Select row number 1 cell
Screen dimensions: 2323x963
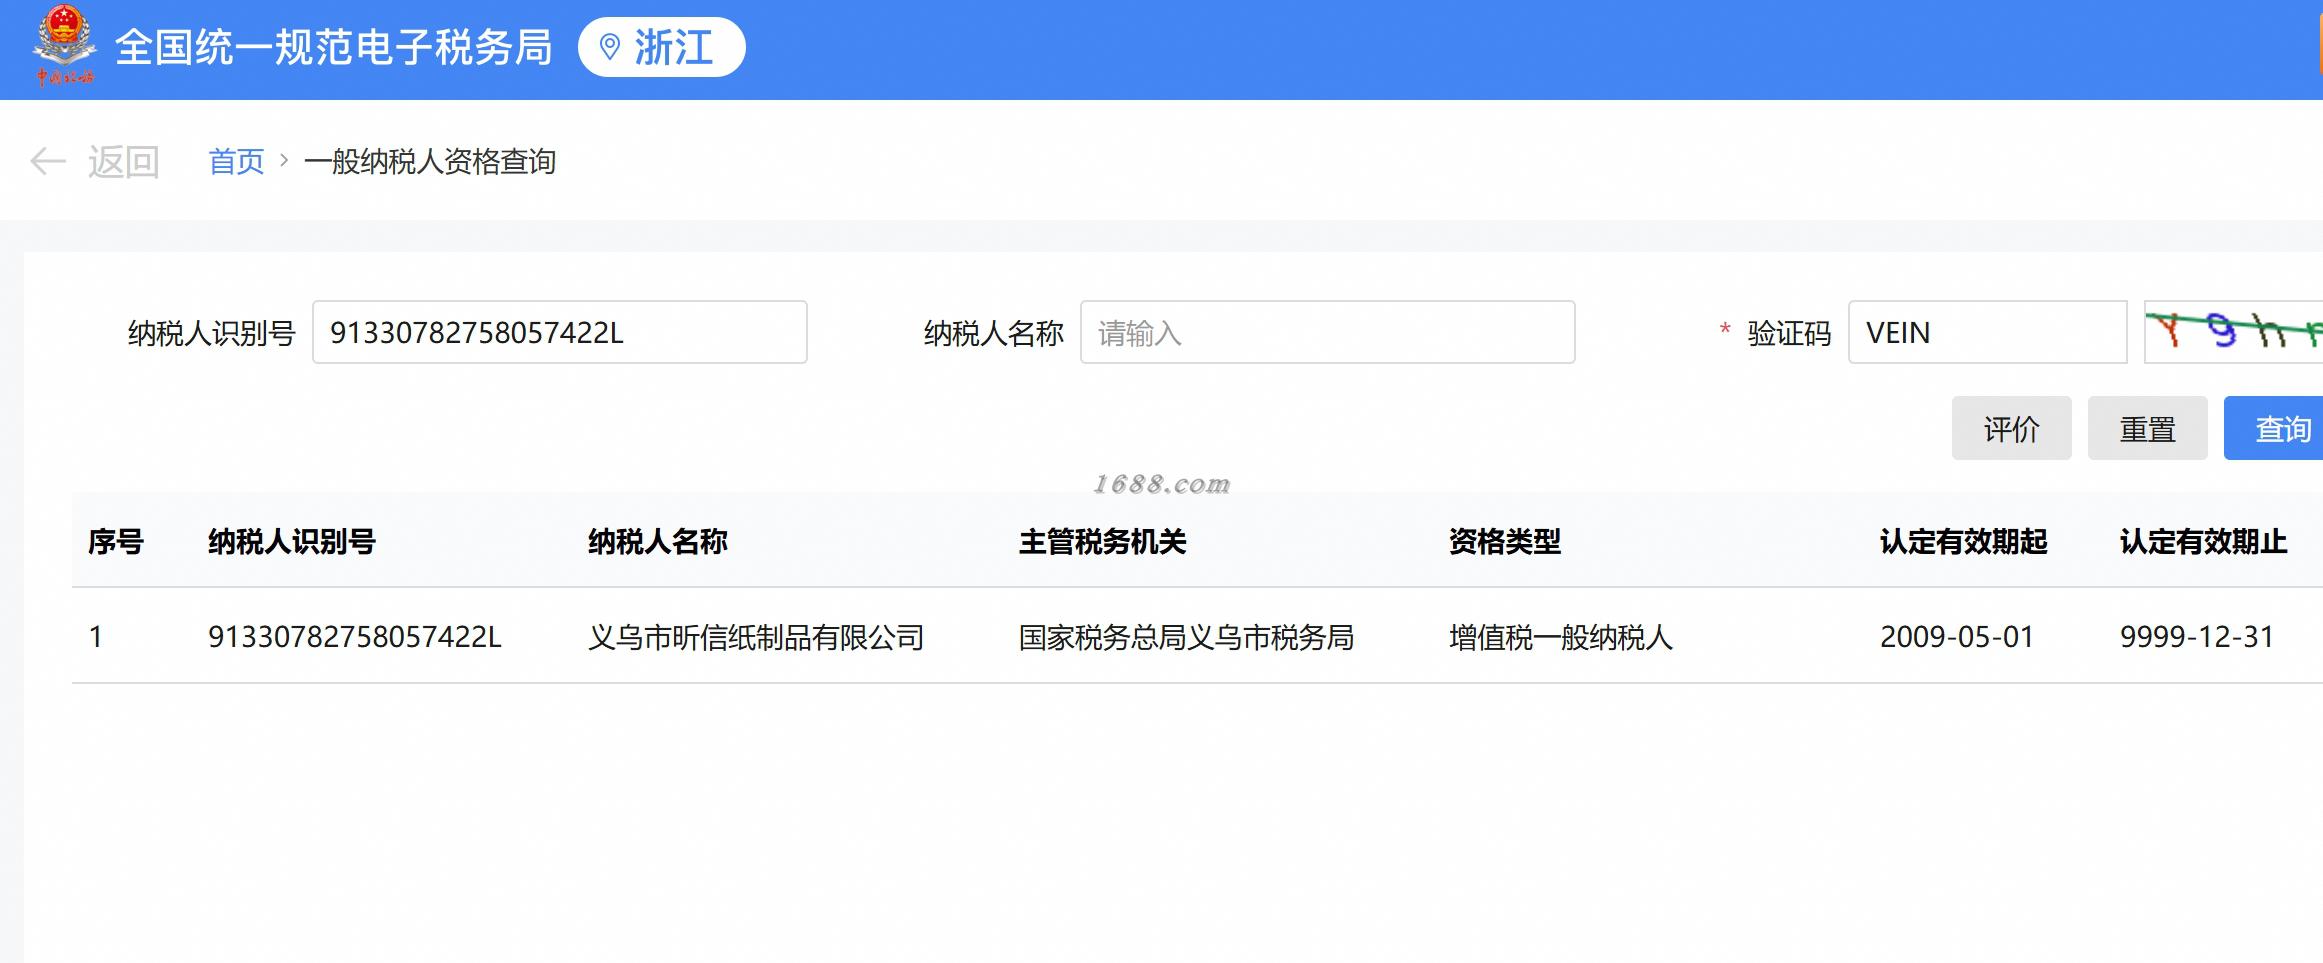point(96,636)
